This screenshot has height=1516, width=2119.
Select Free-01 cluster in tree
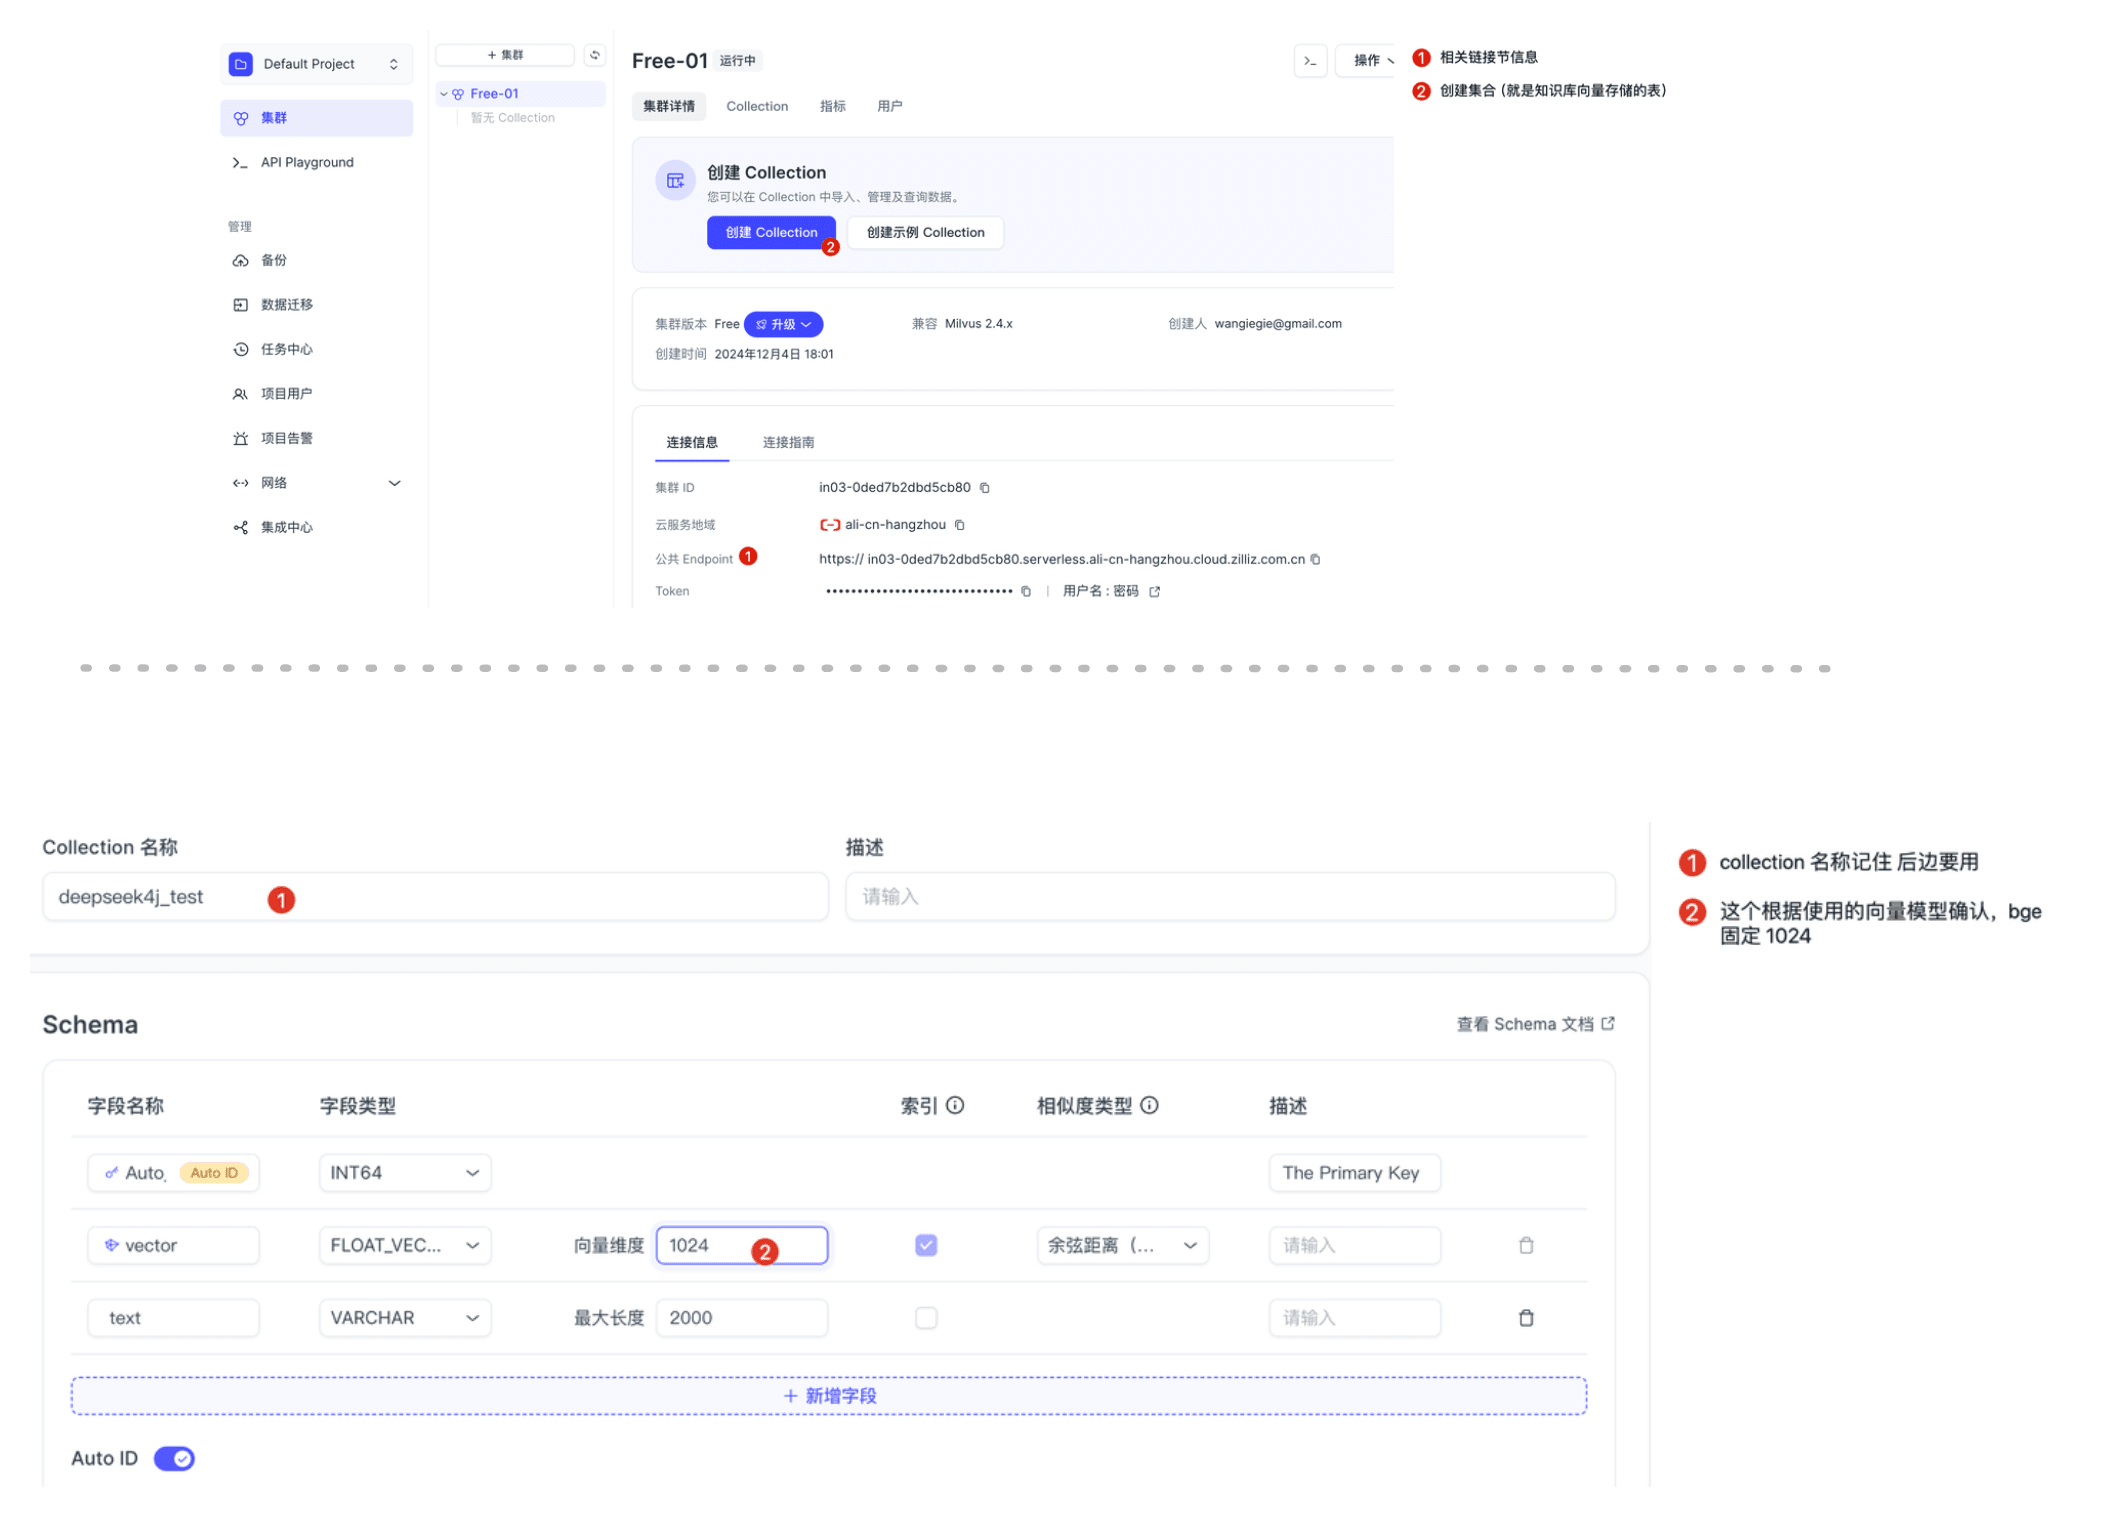(x=494, y=94)
